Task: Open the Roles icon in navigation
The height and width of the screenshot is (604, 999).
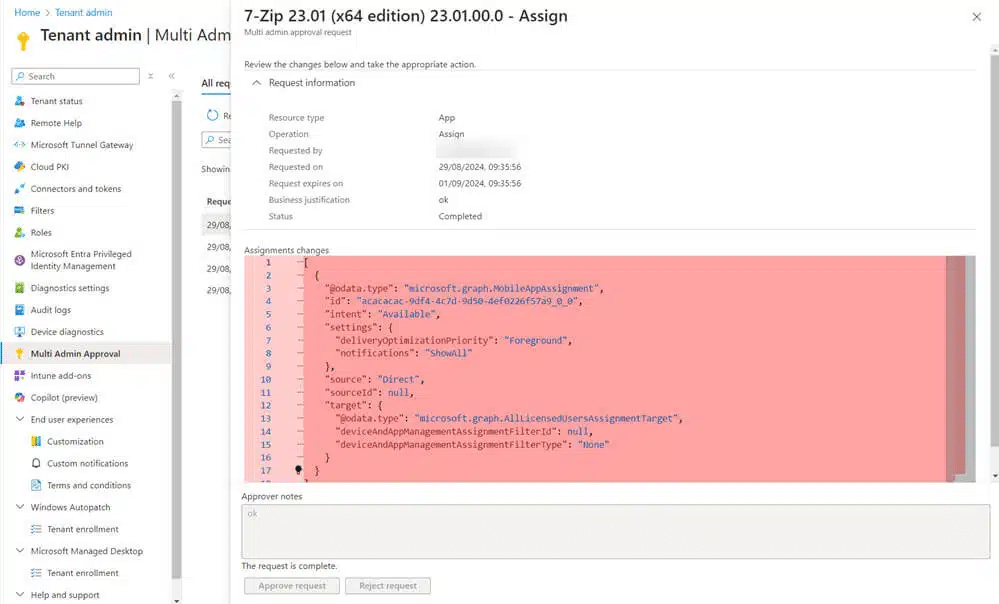Action: click(20, 233)
